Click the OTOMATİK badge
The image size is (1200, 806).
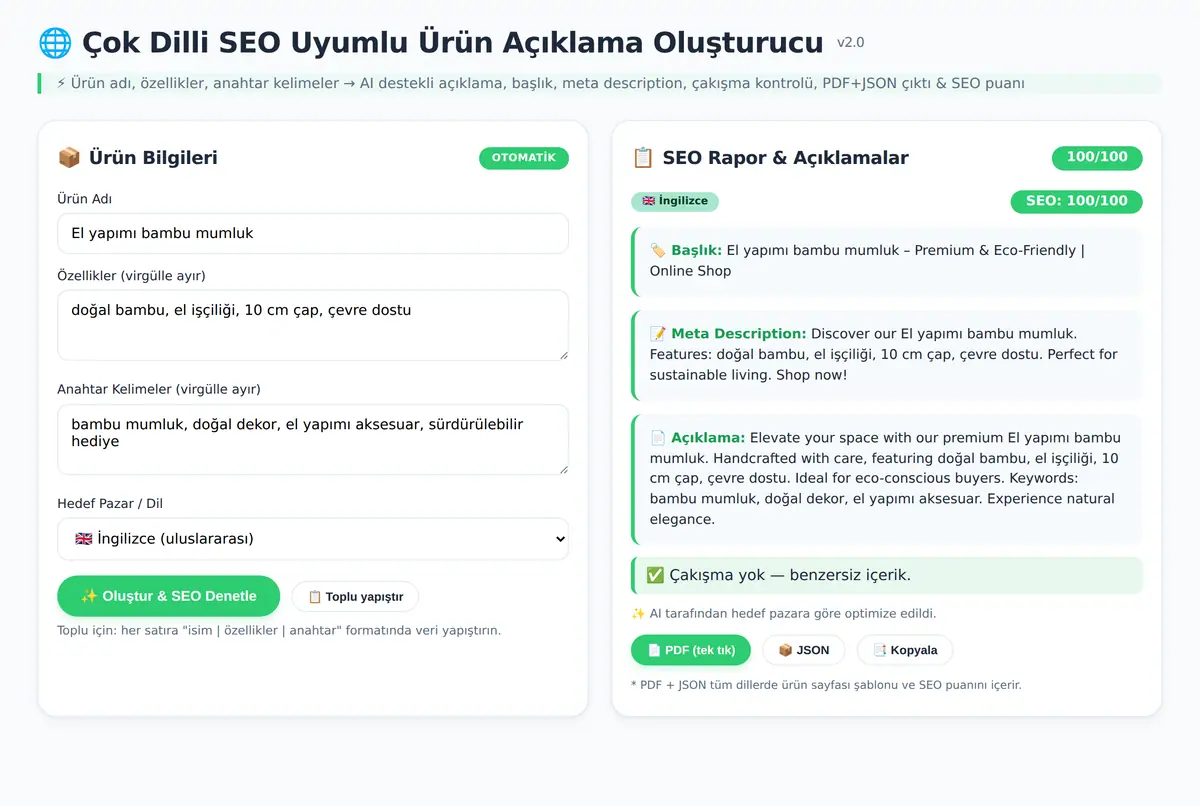pos(524,158)
